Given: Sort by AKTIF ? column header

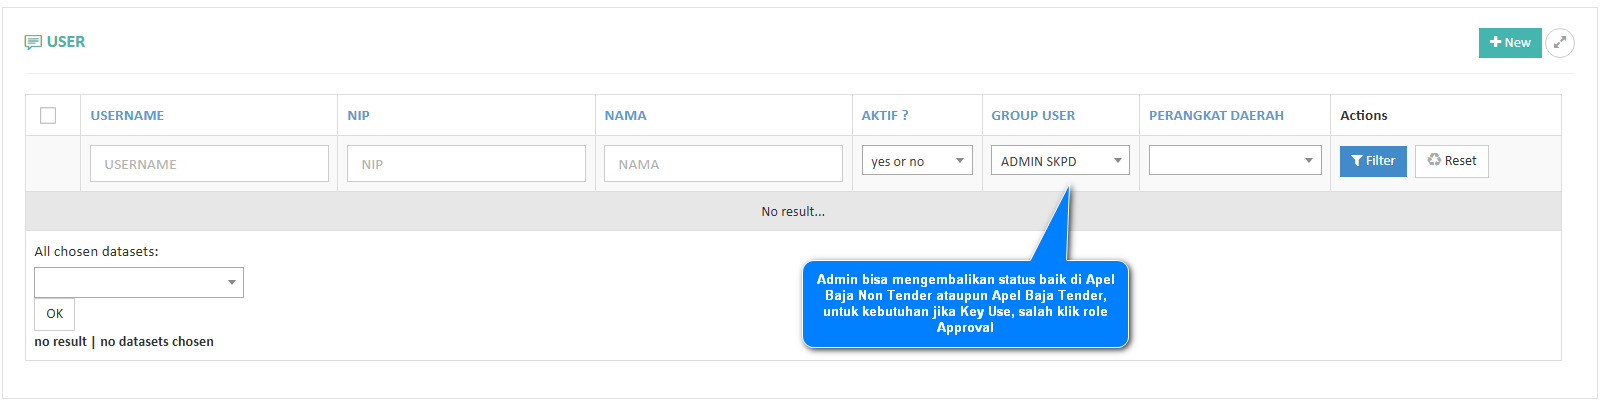Looking at the screenshot, I should [x=884, y=116].
